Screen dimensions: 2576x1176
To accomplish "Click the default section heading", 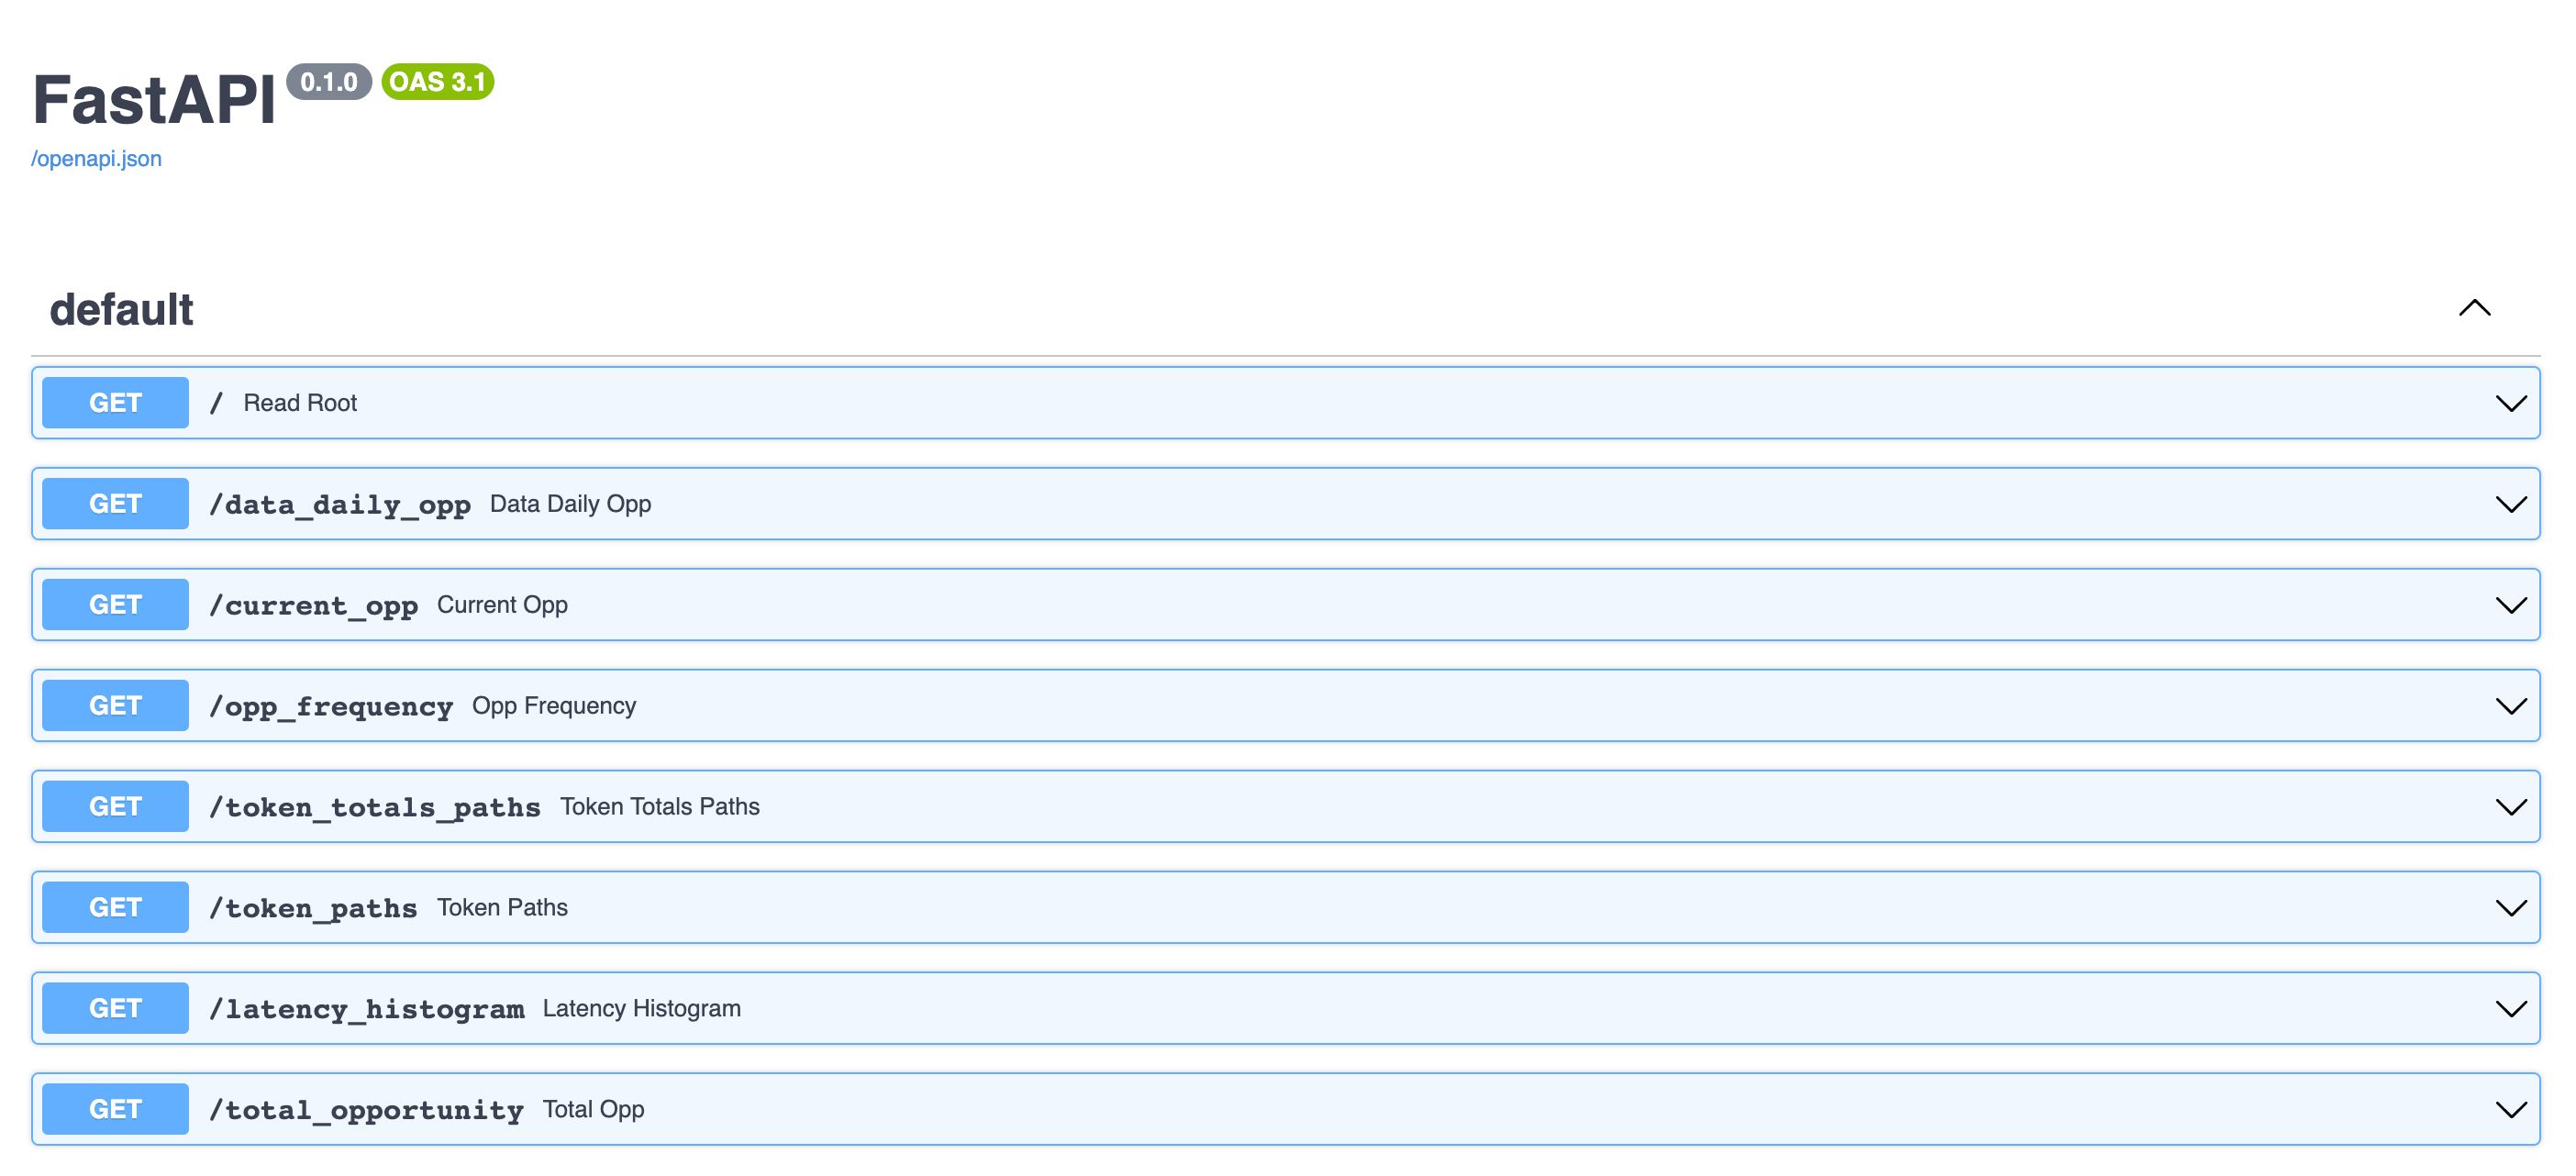I will coord(121,309).
